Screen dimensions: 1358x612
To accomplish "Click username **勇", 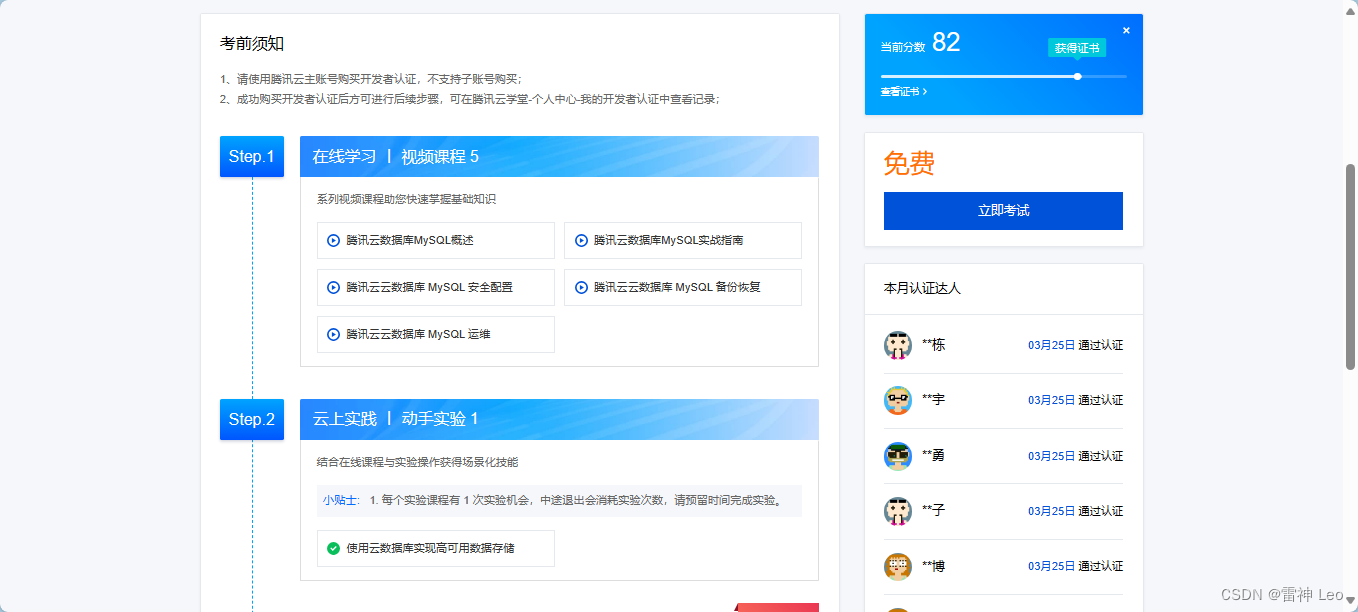I will (x=933, y=456).
